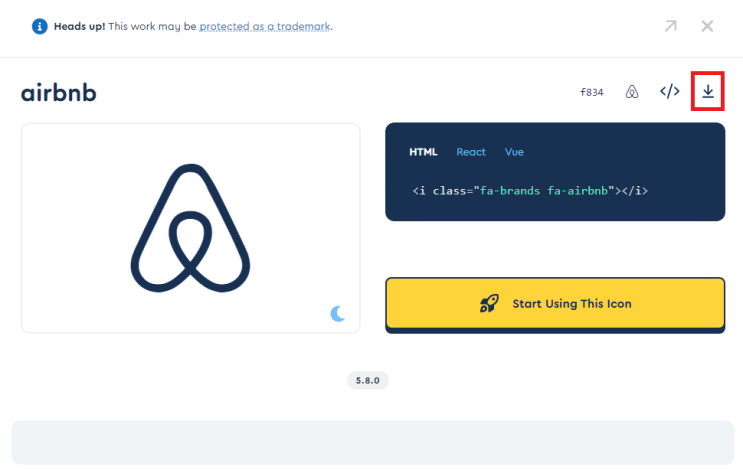
Task: Toggle dark mode with the moon icon
Action: tap(337, 313)
